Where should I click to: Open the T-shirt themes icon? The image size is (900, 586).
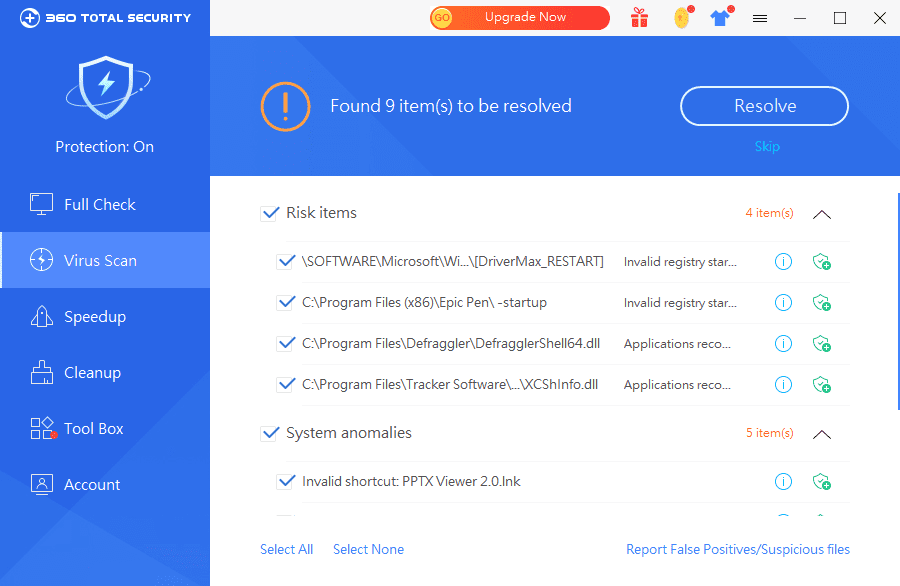[720, 18]
